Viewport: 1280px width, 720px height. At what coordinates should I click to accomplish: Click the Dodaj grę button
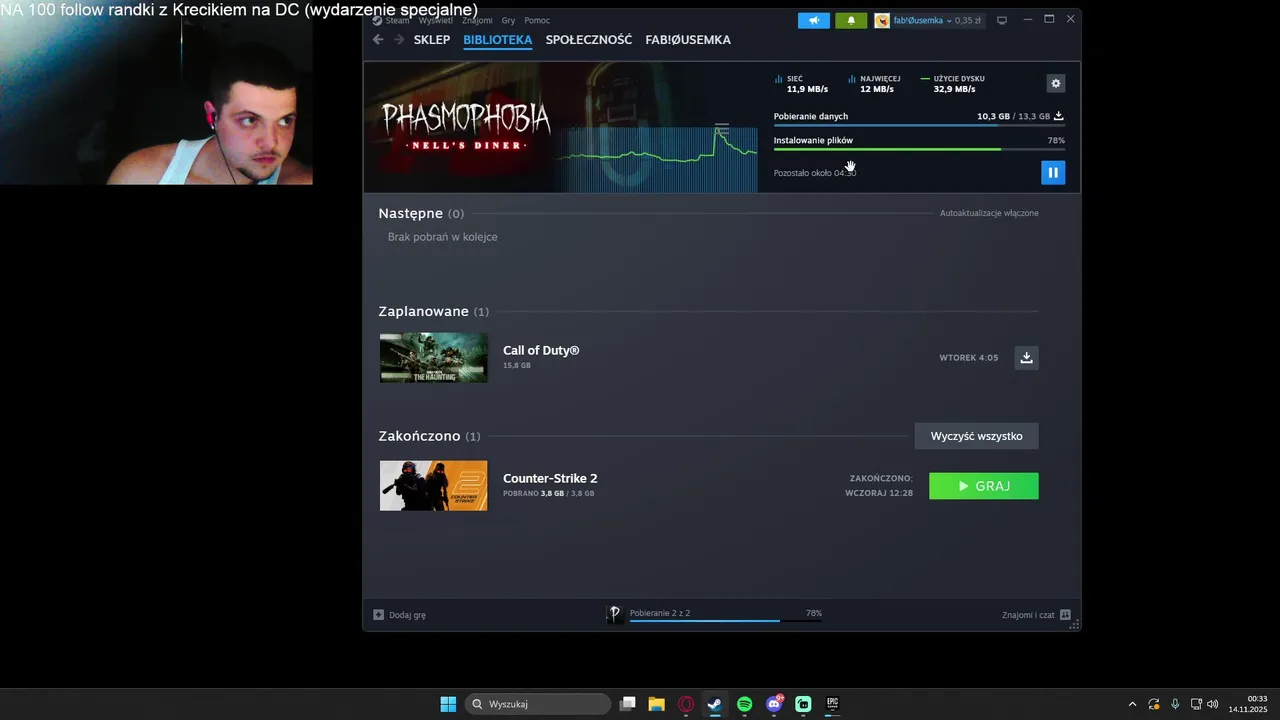click(x=400, y=615)
